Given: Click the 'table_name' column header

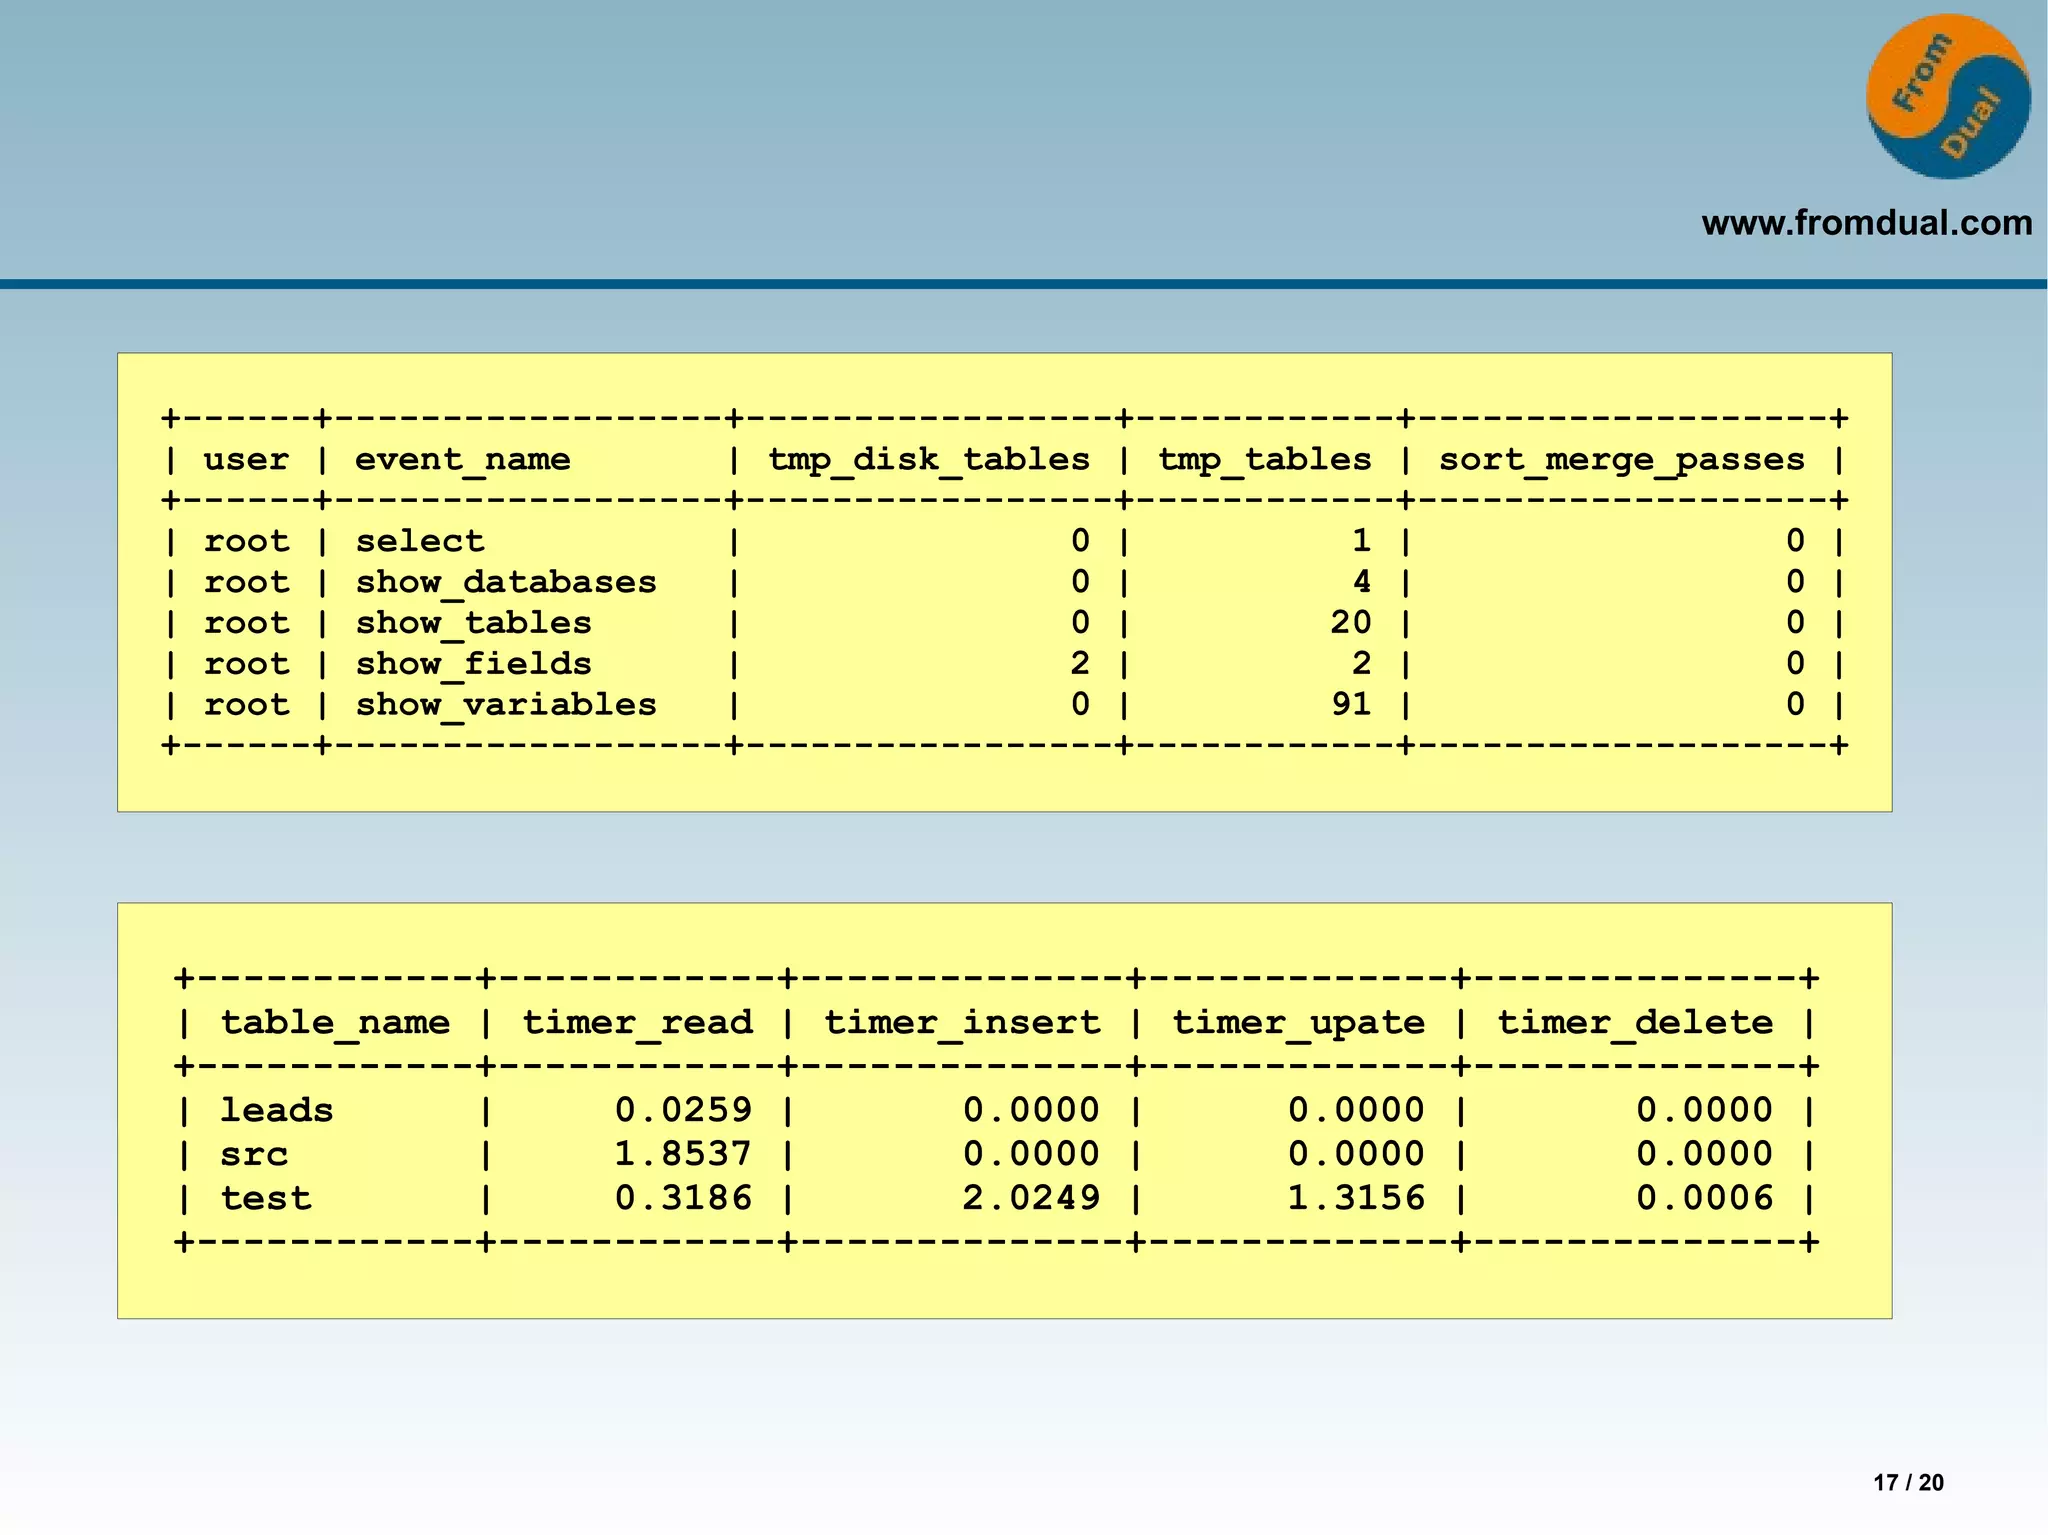Looking at the screenshot, I should coord(335,1023).
